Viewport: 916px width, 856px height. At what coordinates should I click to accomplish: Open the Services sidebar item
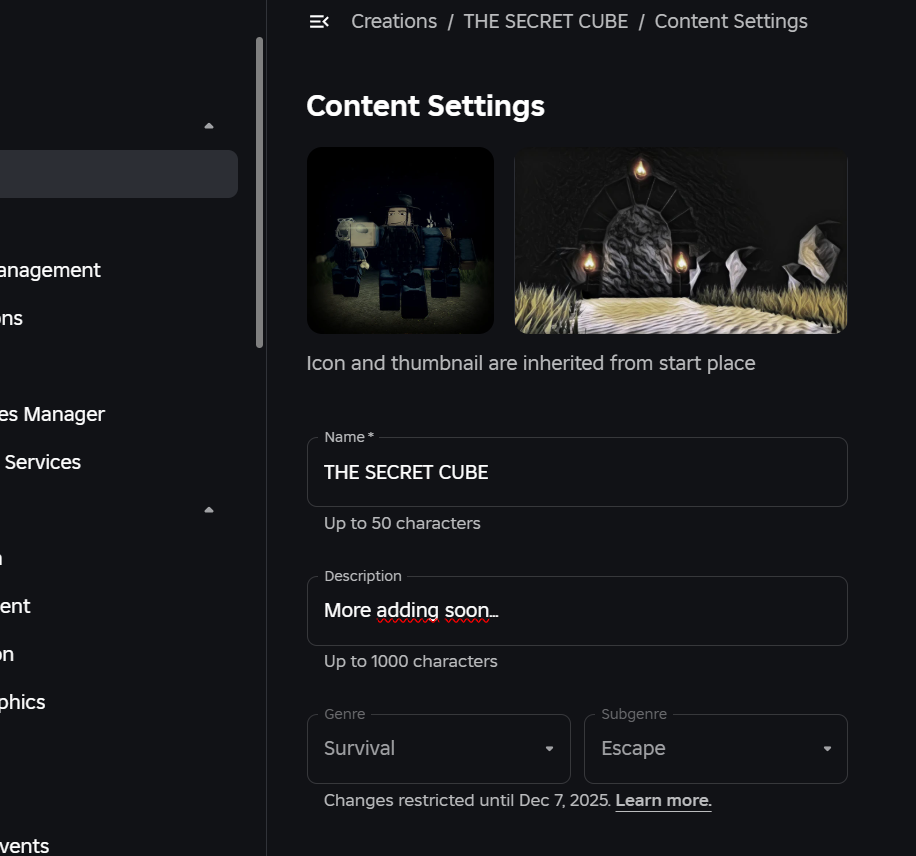[41, 462]
